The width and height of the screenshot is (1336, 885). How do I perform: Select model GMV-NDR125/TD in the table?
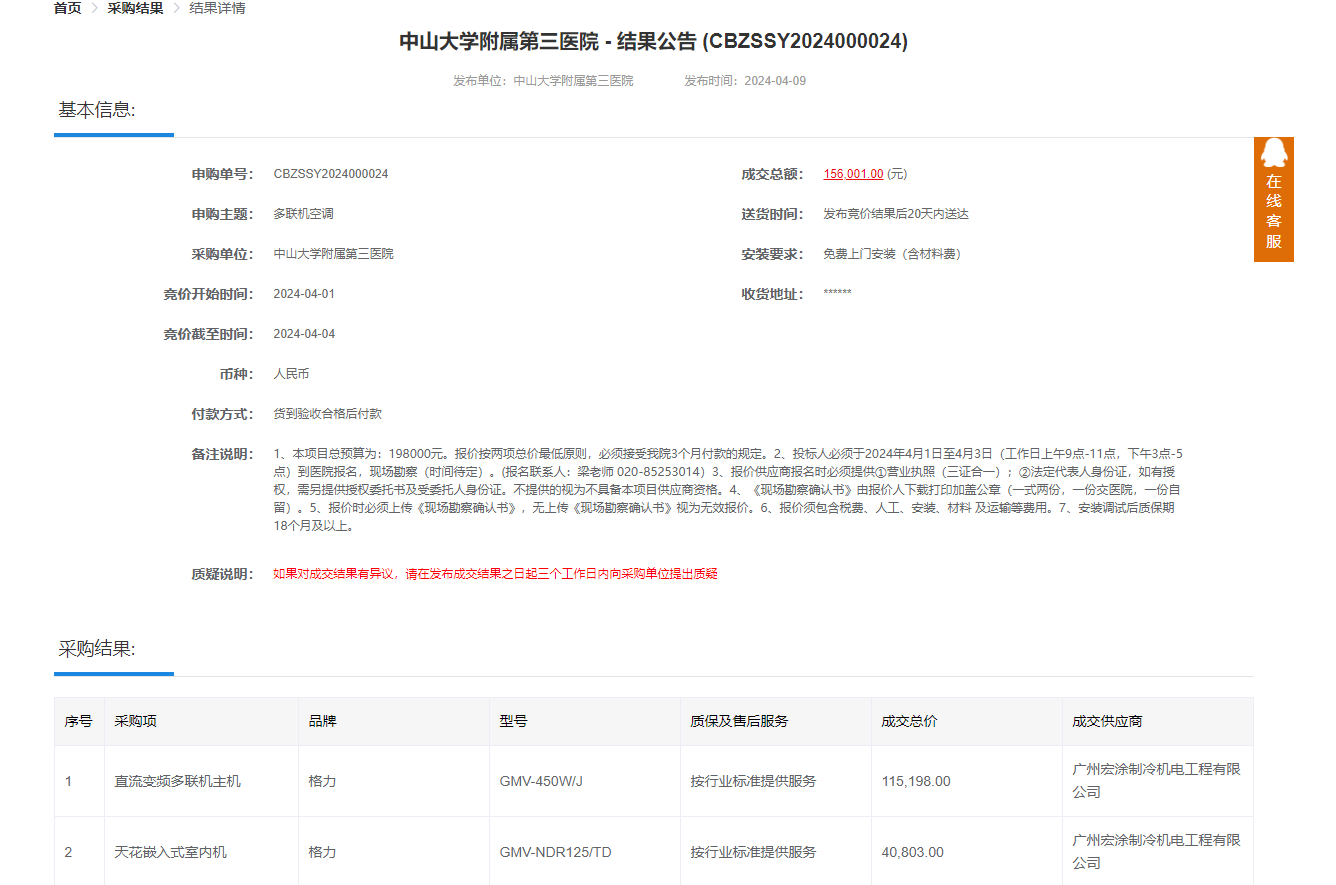click(x=553, y=852)
